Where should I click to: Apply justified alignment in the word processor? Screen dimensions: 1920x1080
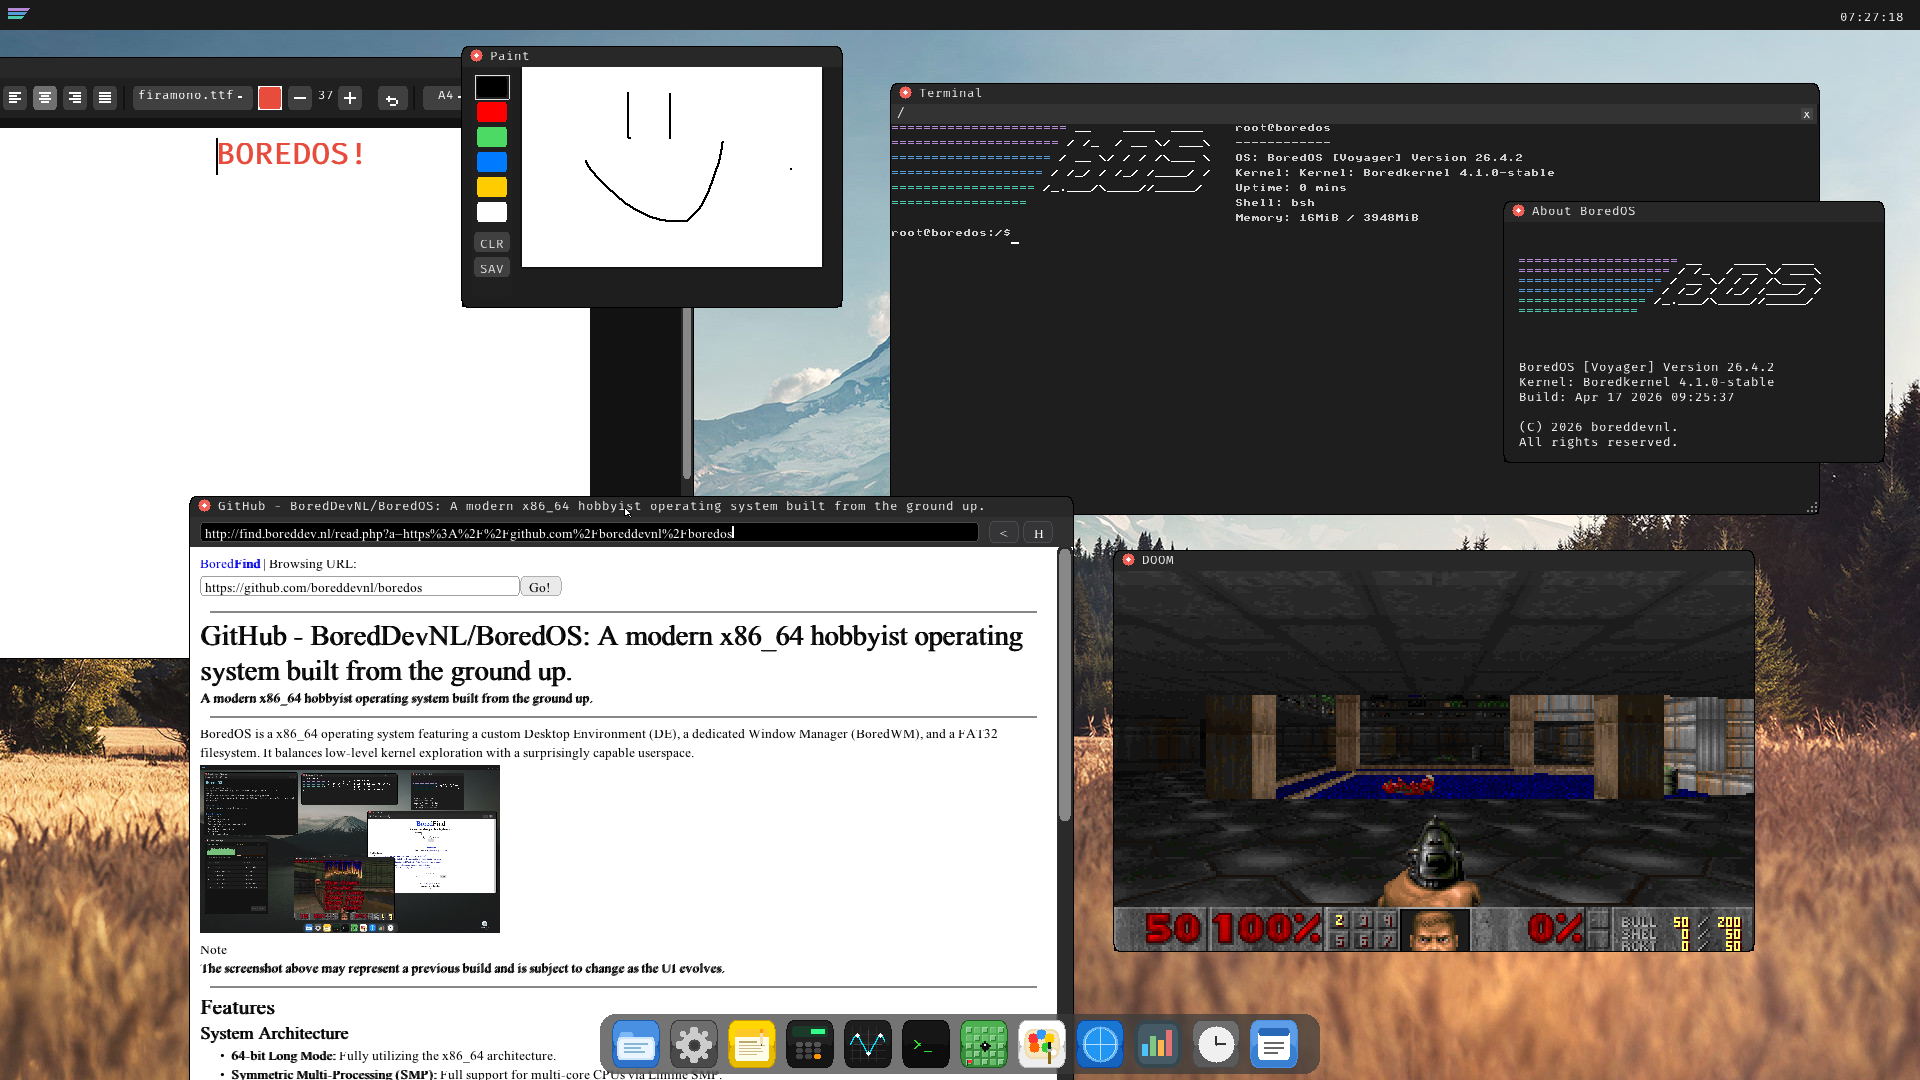pyautogui.click(x=105, y=97)
